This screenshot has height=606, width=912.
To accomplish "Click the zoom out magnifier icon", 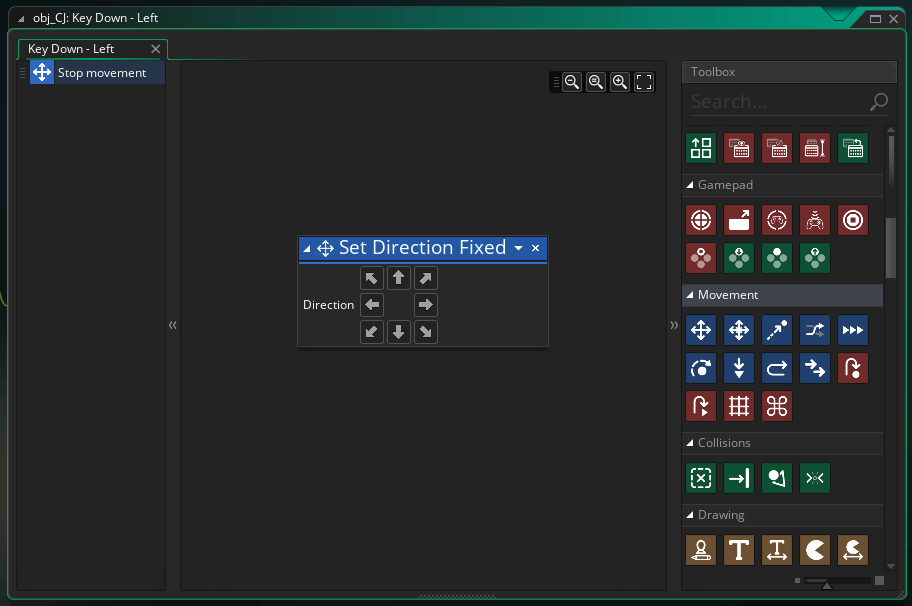I will click(x=572, y=82).
